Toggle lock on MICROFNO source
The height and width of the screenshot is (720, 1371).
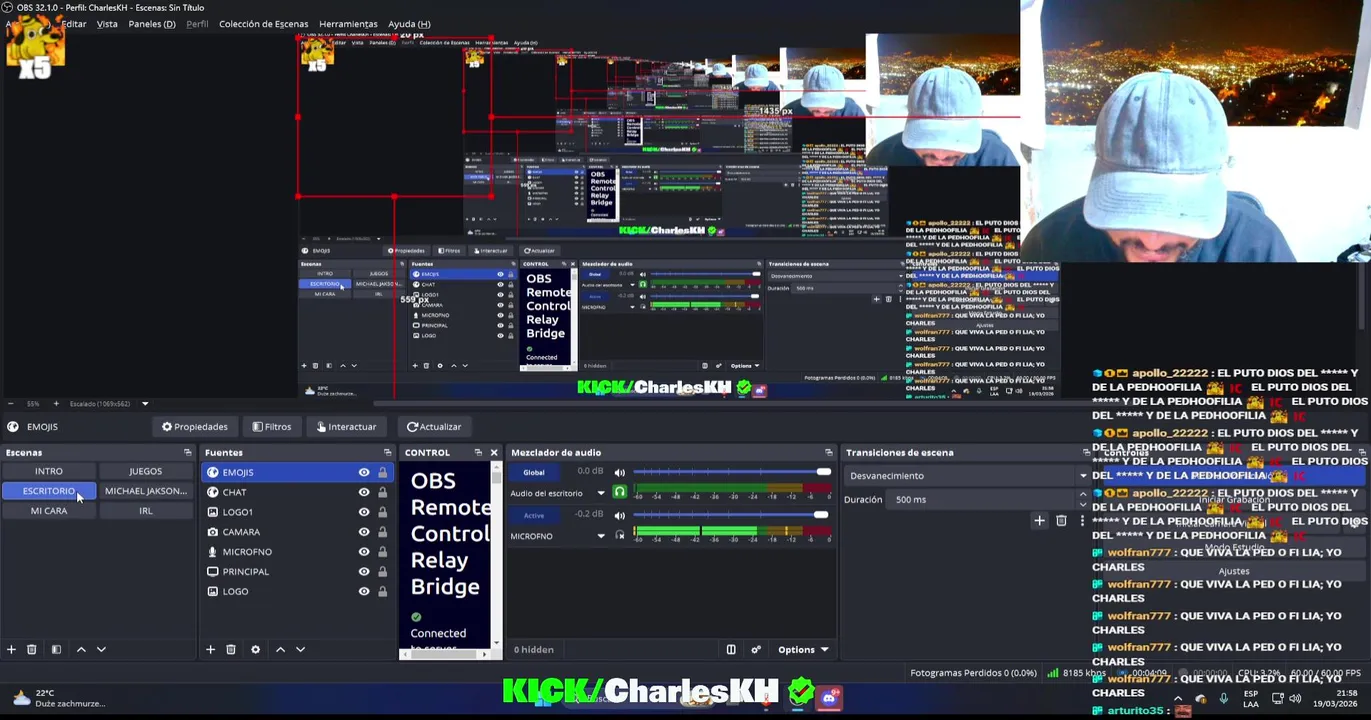[x=382, y=552]
